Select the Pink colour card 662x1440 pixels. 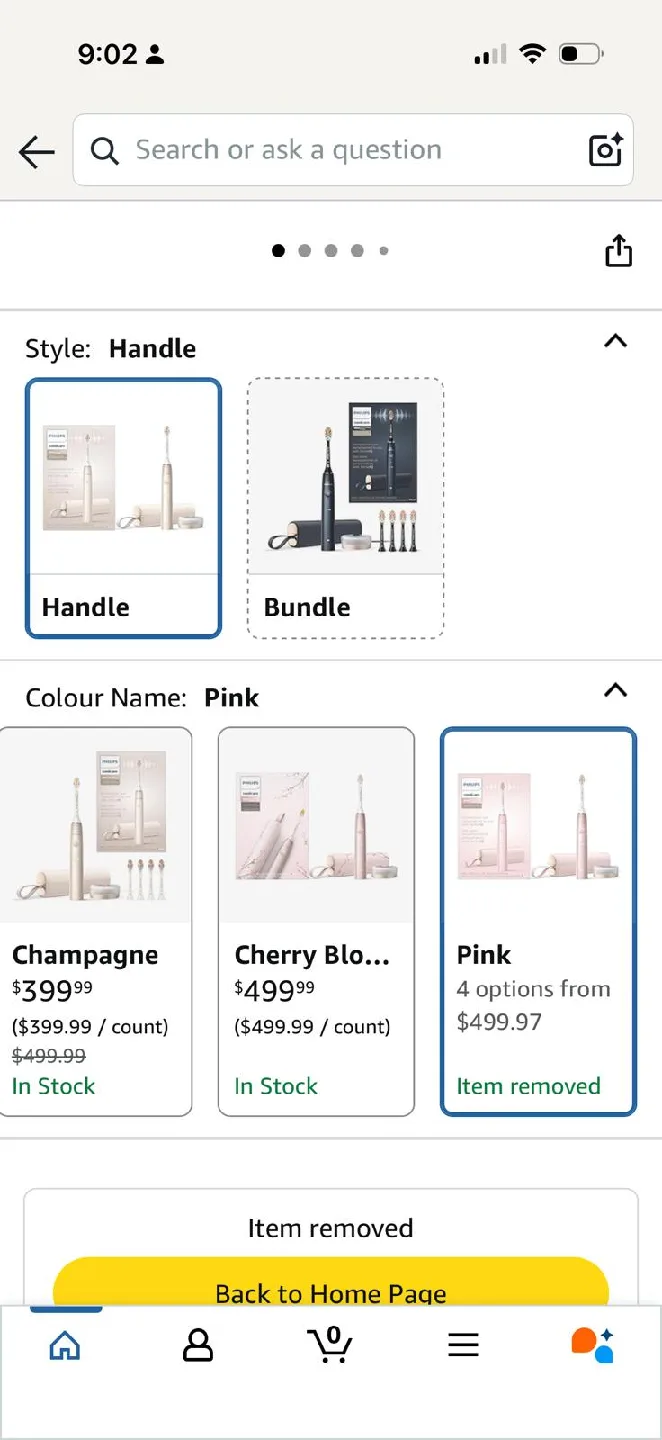point(538,921)
